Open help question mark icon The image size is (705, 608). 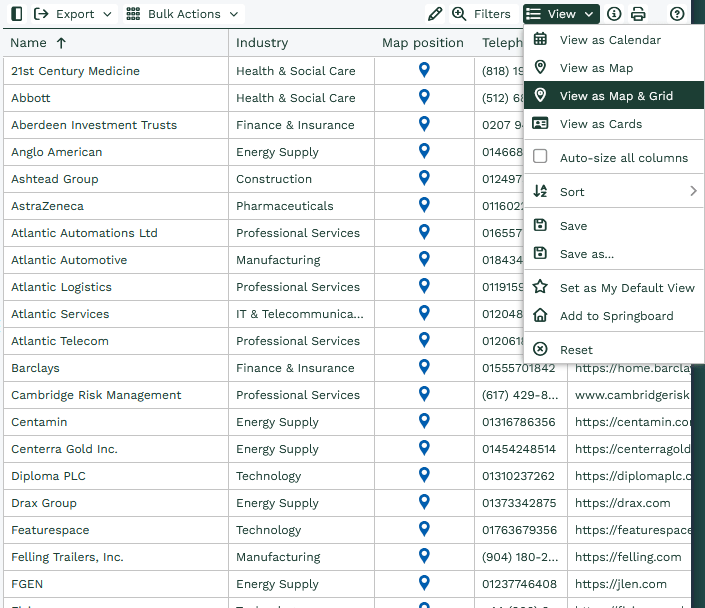(x=677, y=14)
